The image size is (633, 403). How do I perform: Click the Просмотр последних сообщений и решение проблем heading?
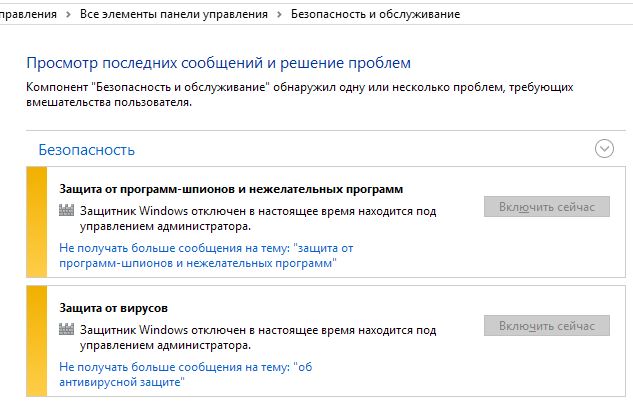[218, 64]
